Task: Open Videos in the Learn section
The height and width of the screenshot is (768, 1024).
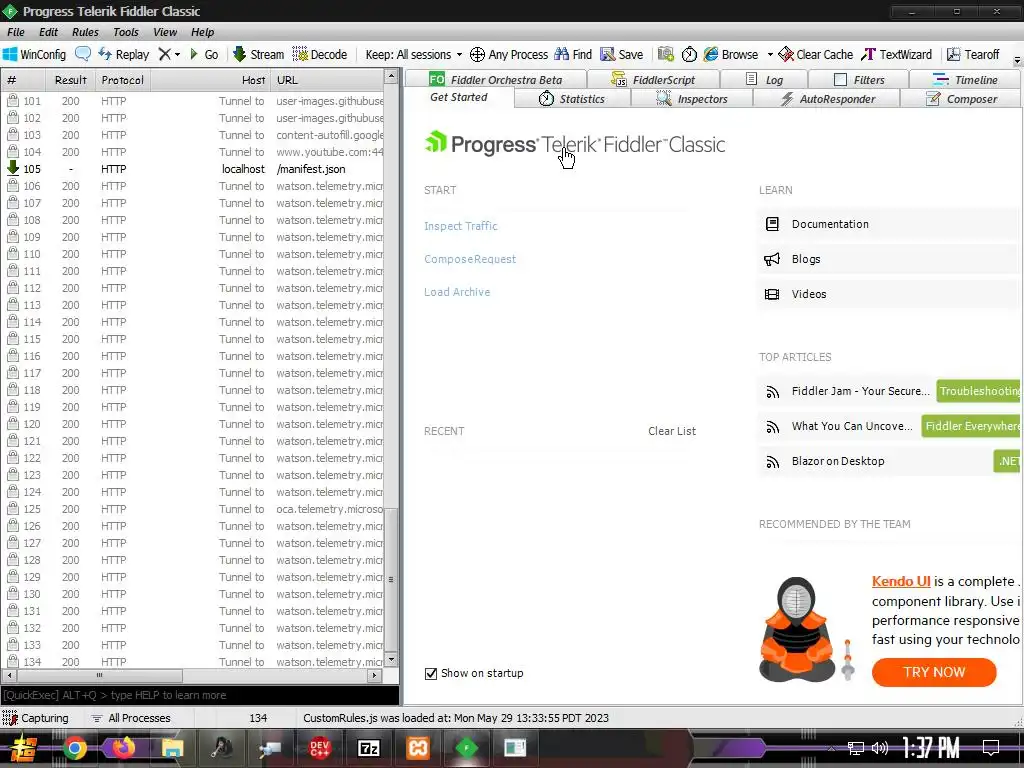Action: click(x=887, y=294)
